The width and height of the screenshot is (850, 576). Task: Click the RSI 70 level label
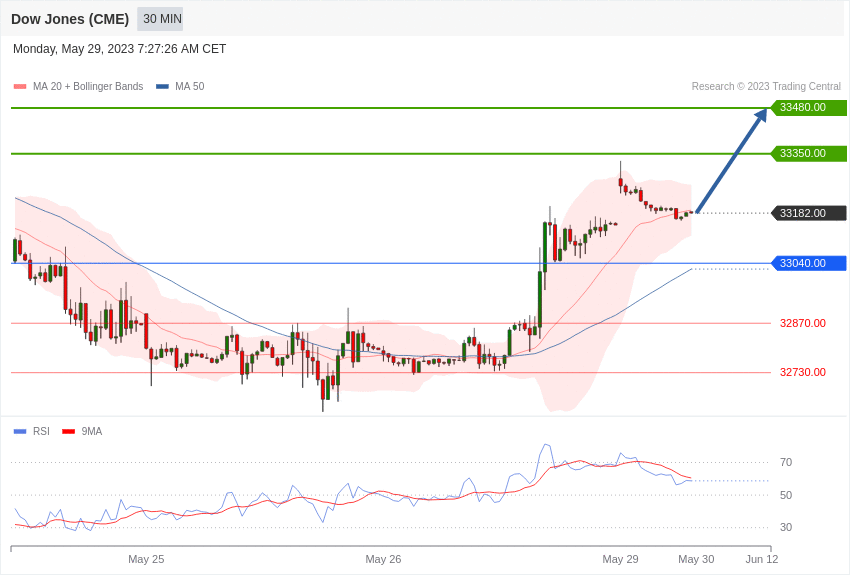click(x=786, y=462)
